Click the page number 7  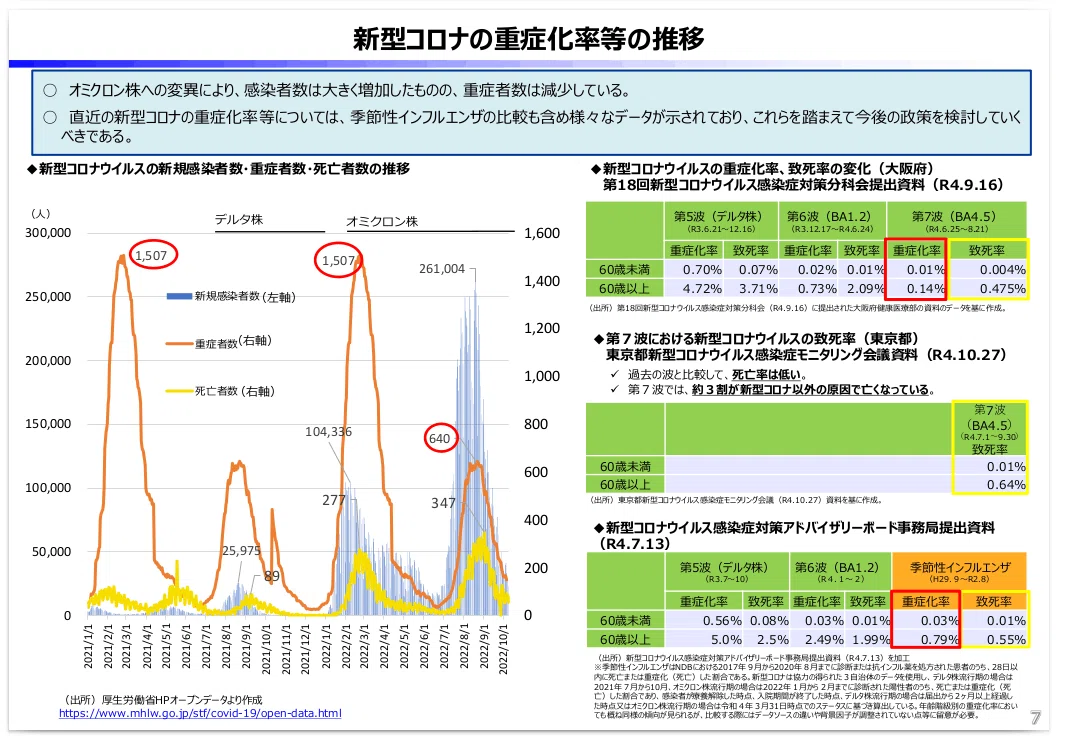1035,717
